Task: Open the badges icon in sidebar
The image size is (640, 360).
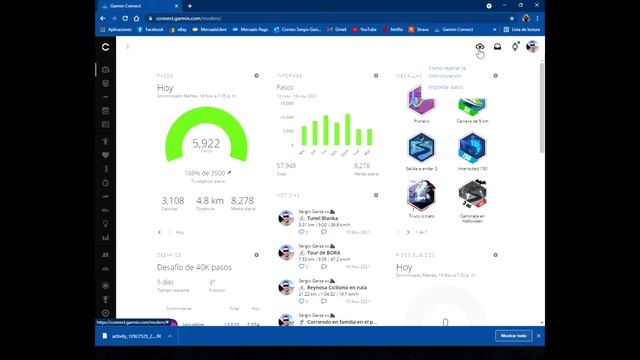Action: pos(105,286)
